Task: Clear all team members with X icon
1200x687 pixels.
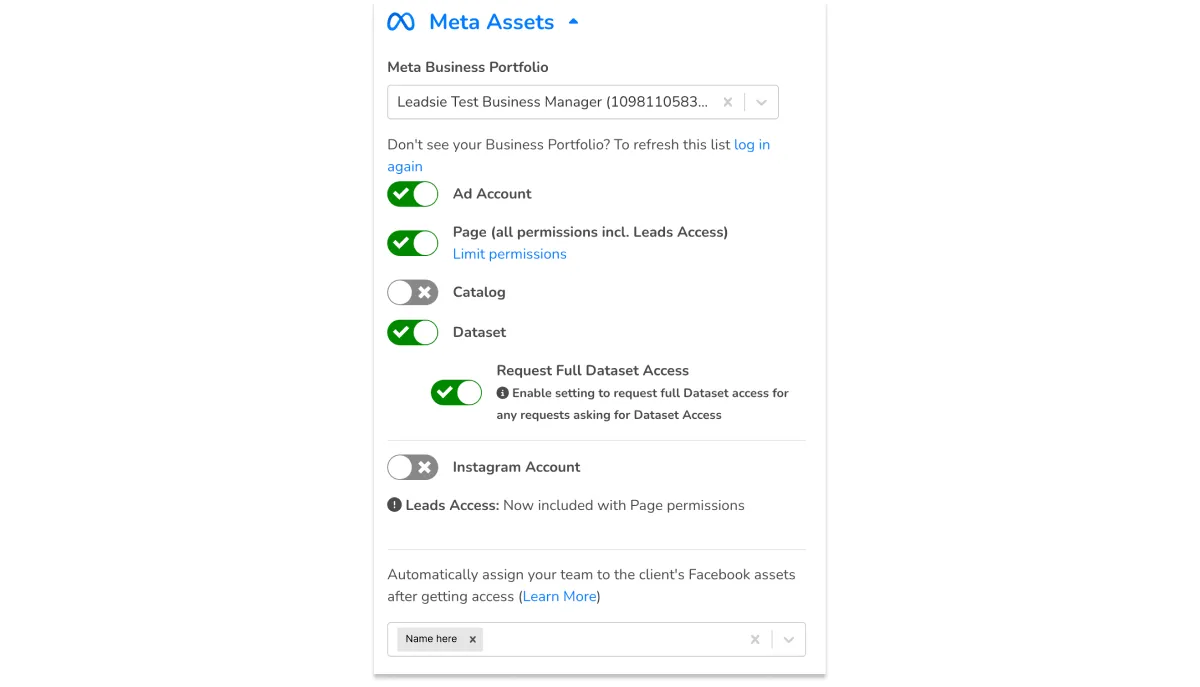Action: click(755, 639)
